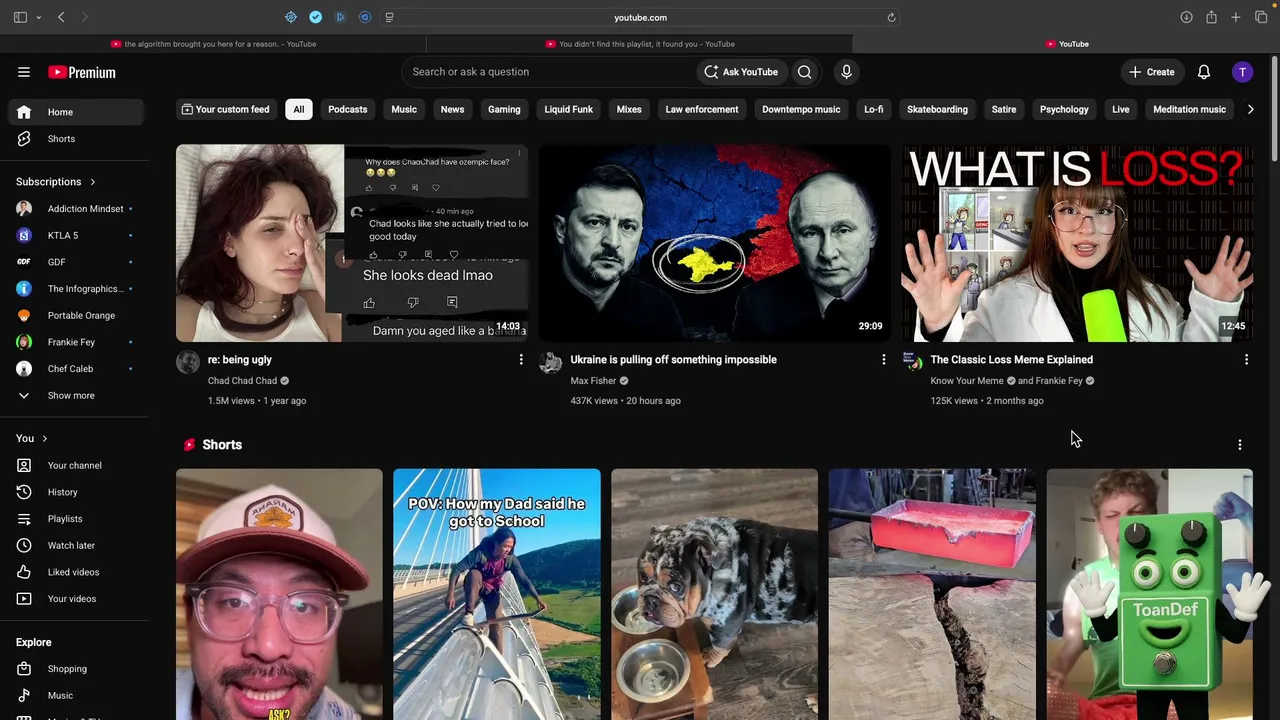Open Addiction Mindset subscription in sidebar
This screenshot has width=1280, height=720.
pos(76,209)
